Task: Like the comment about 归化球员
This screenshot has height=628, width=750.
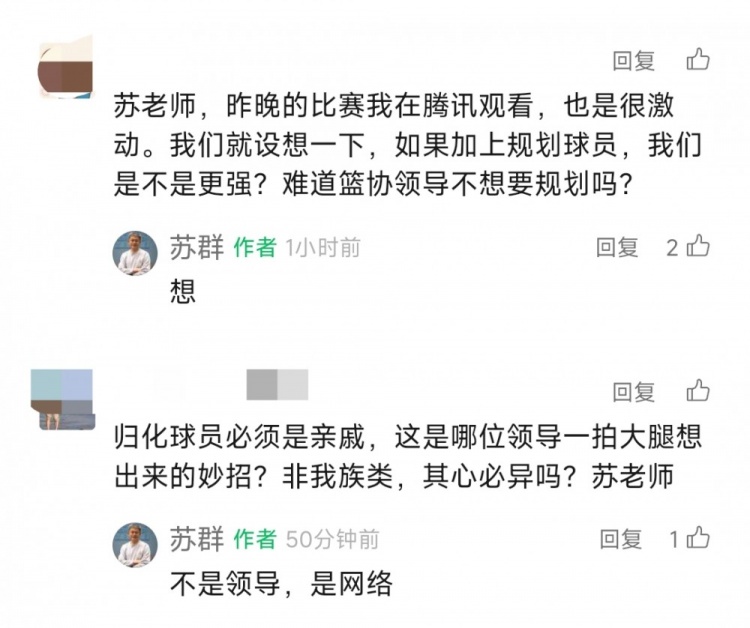Action: (698, 390)
